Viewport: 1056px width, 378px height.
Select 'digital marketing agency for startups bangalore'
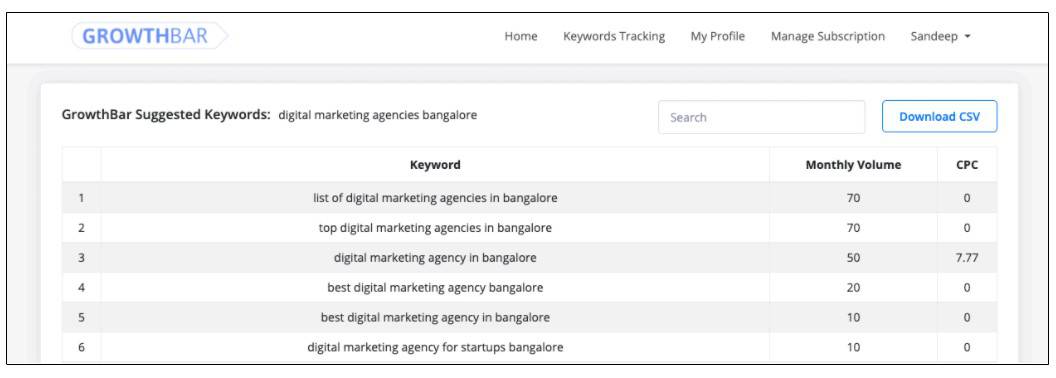tap(435, 348)
